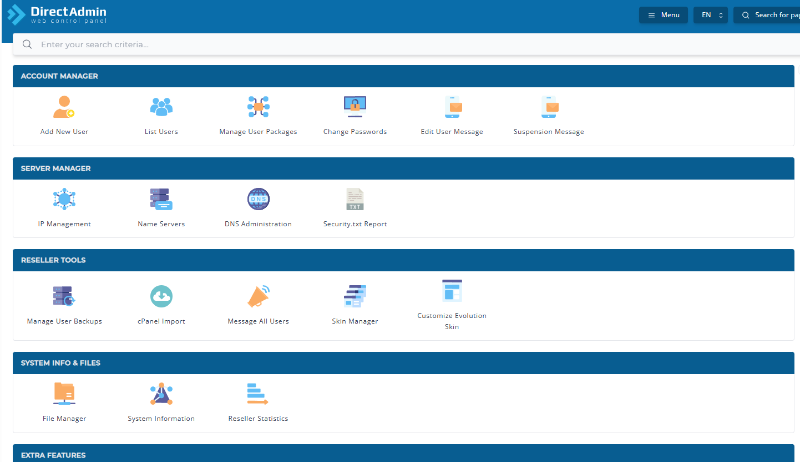Open the Suspension Message icon
The width and height of the screenshot is (800, 462).
tap(549, 107)
